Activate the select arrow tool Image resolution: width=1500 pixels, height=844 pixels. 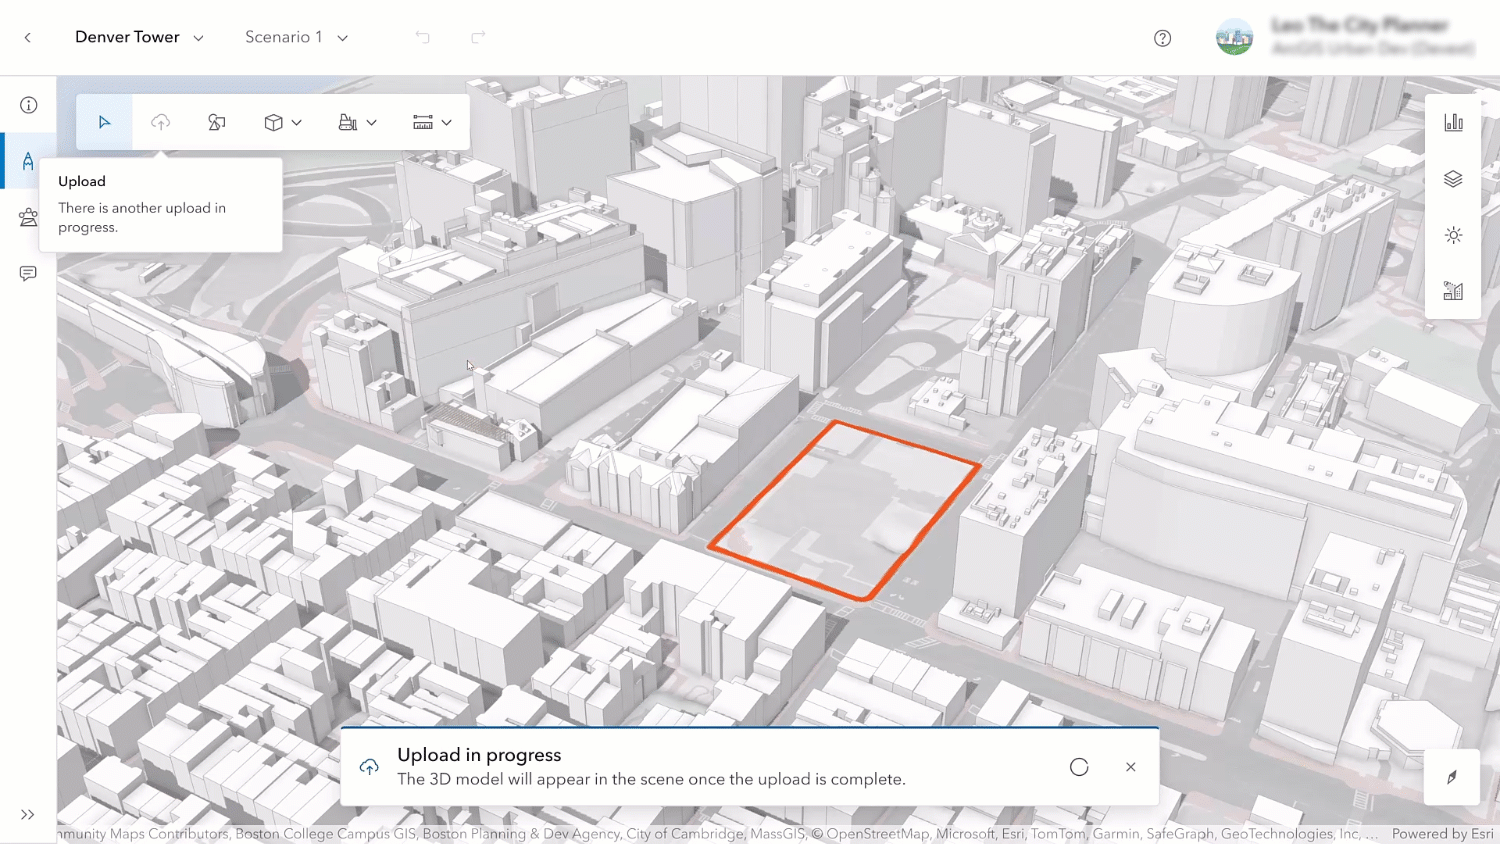click(104, 122)
